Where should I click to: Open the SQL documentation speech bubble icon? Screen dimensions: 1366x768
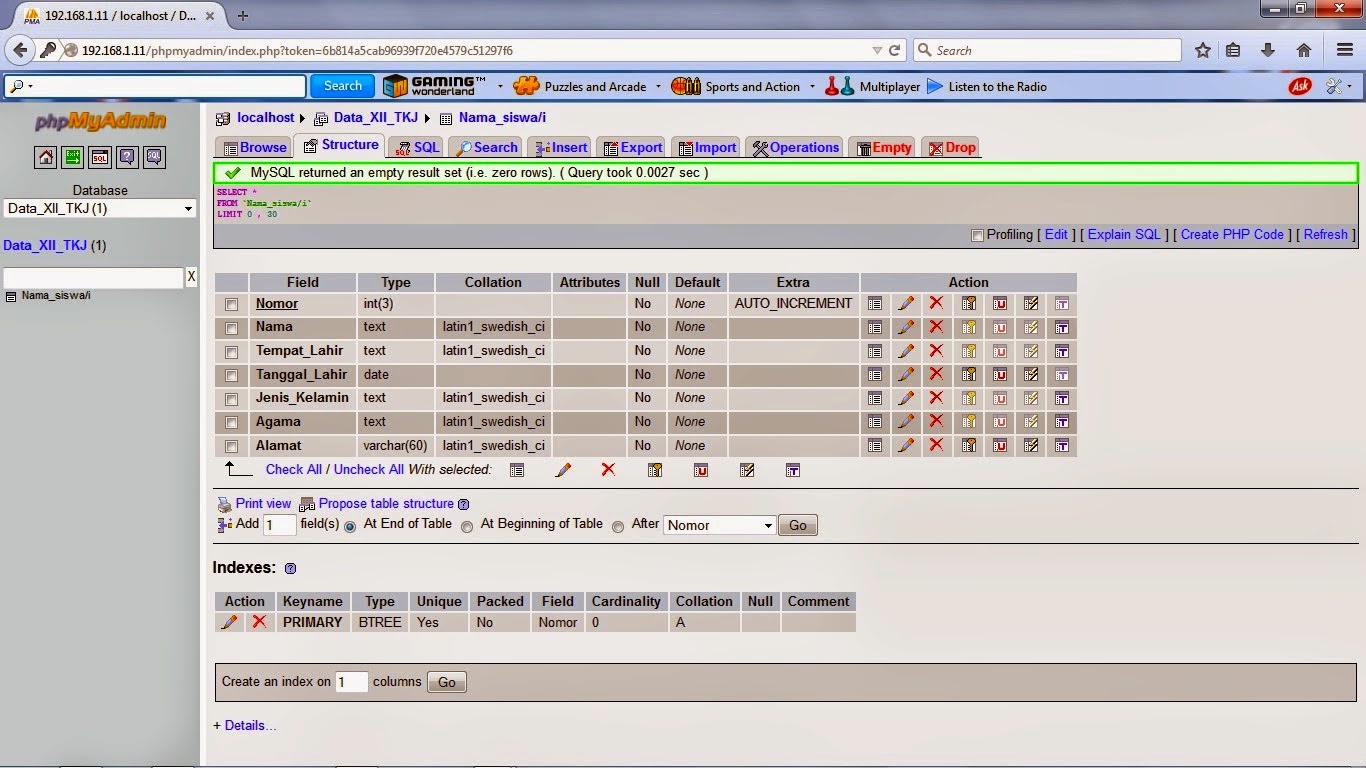153,157
